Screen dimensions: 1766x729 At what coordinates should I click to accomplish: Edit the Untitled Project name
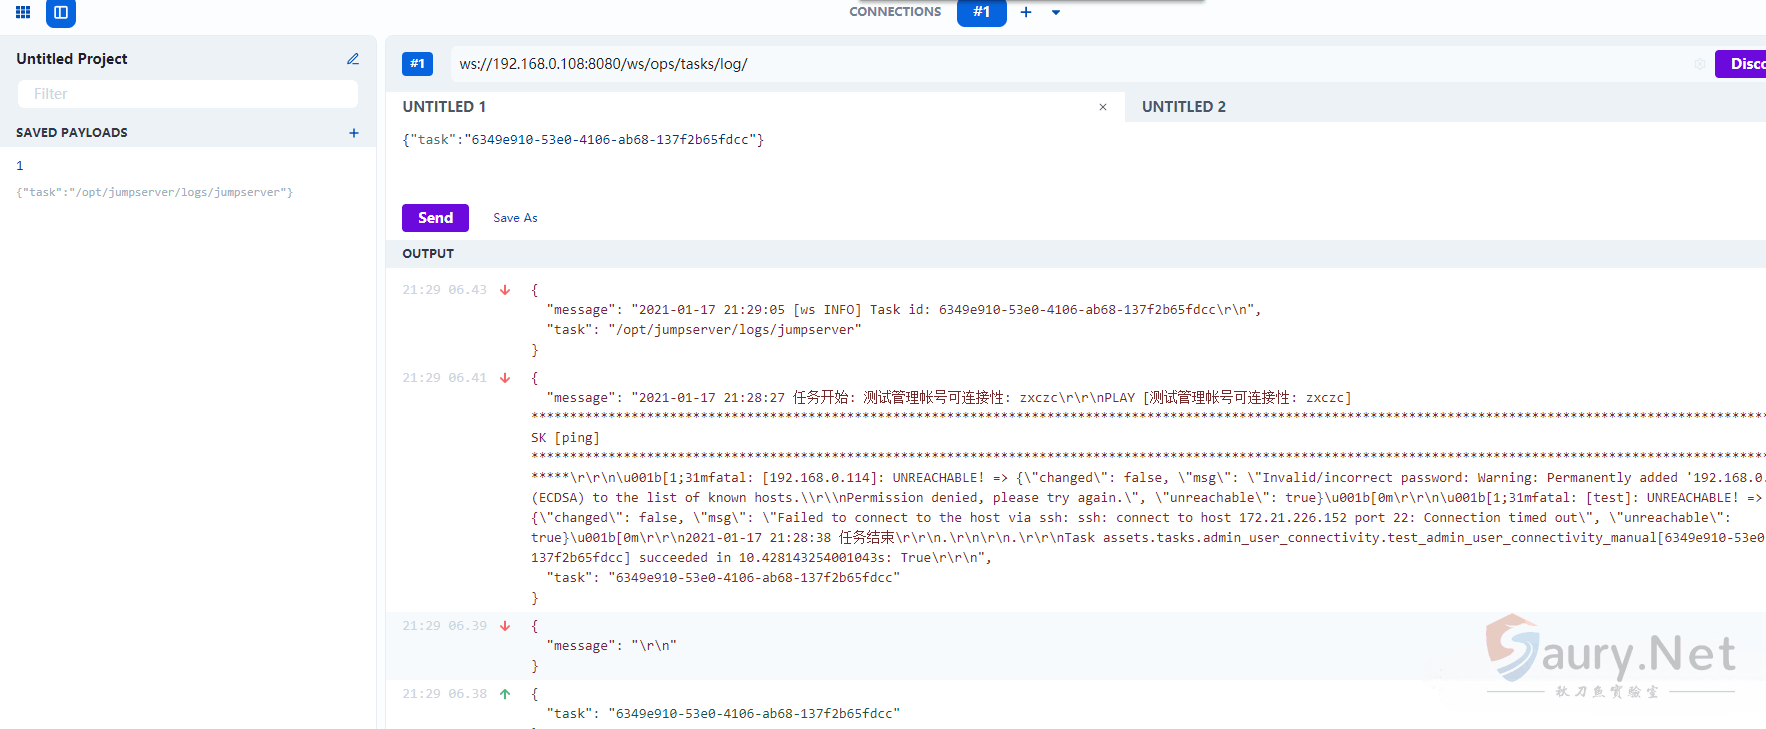(353, 59)
